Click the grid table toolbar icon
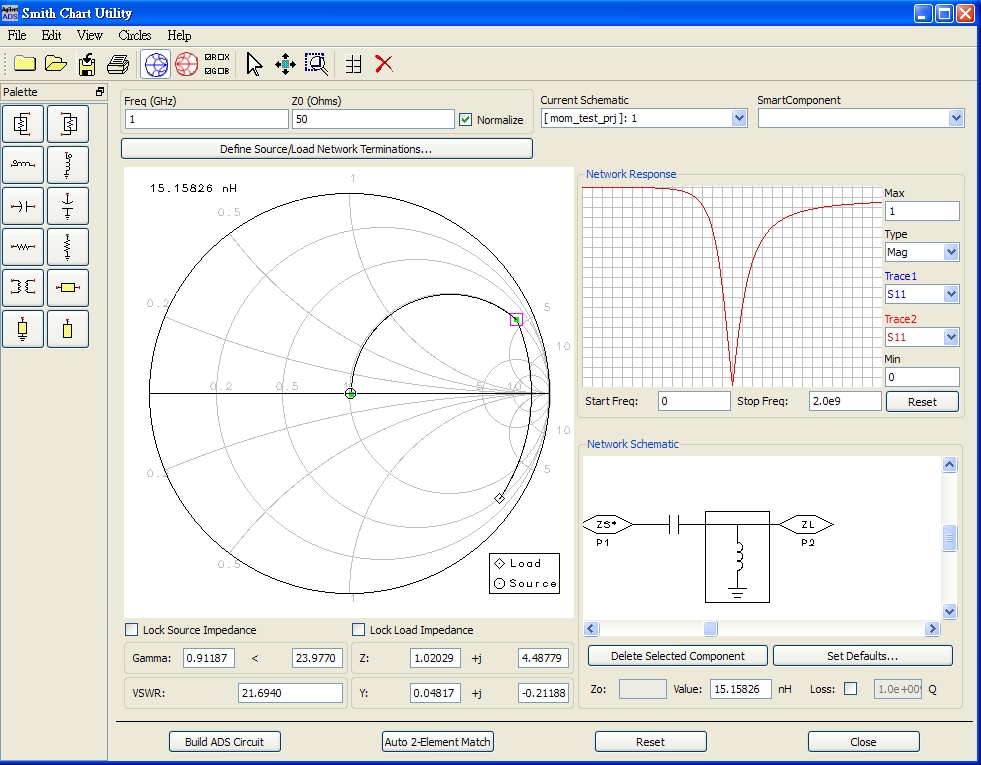 353,64
